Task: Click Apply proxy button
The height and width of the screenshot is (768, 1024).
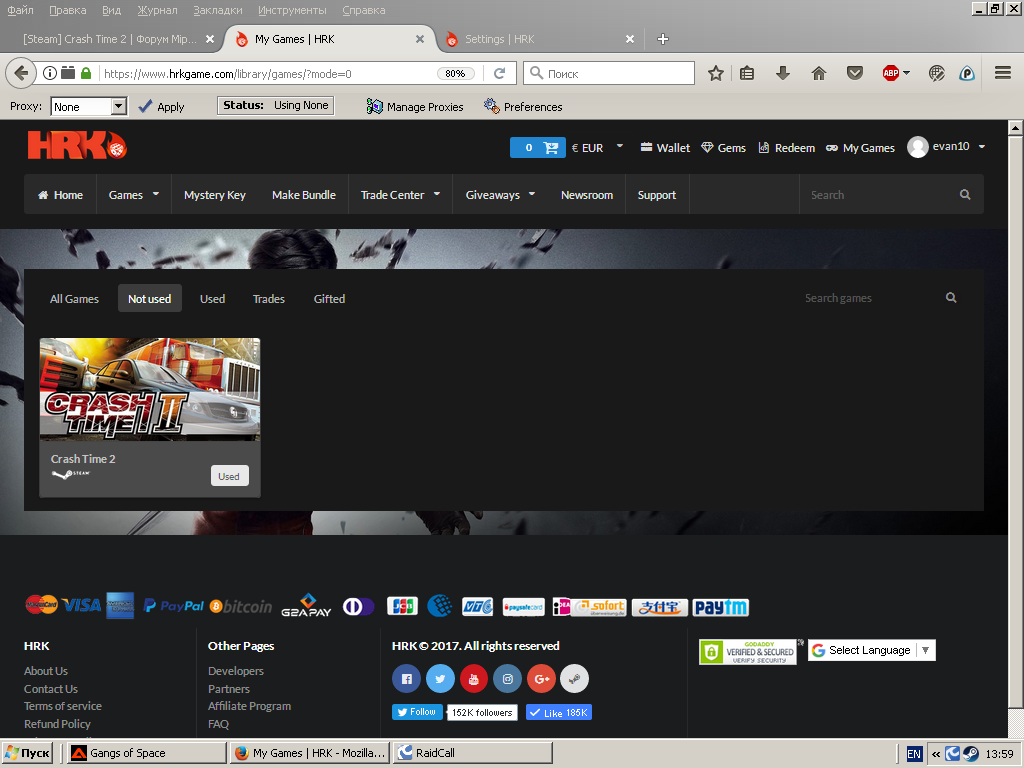Action: [x=162, y=106]
